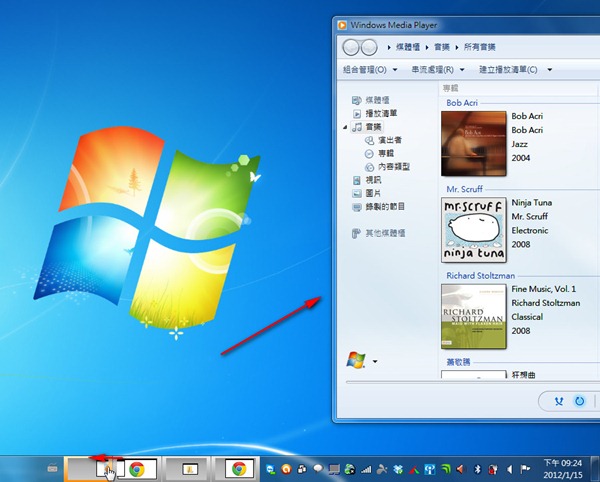Click the green NVIDIA tray icon
This screenshot has width=600, height=482.
445,469
